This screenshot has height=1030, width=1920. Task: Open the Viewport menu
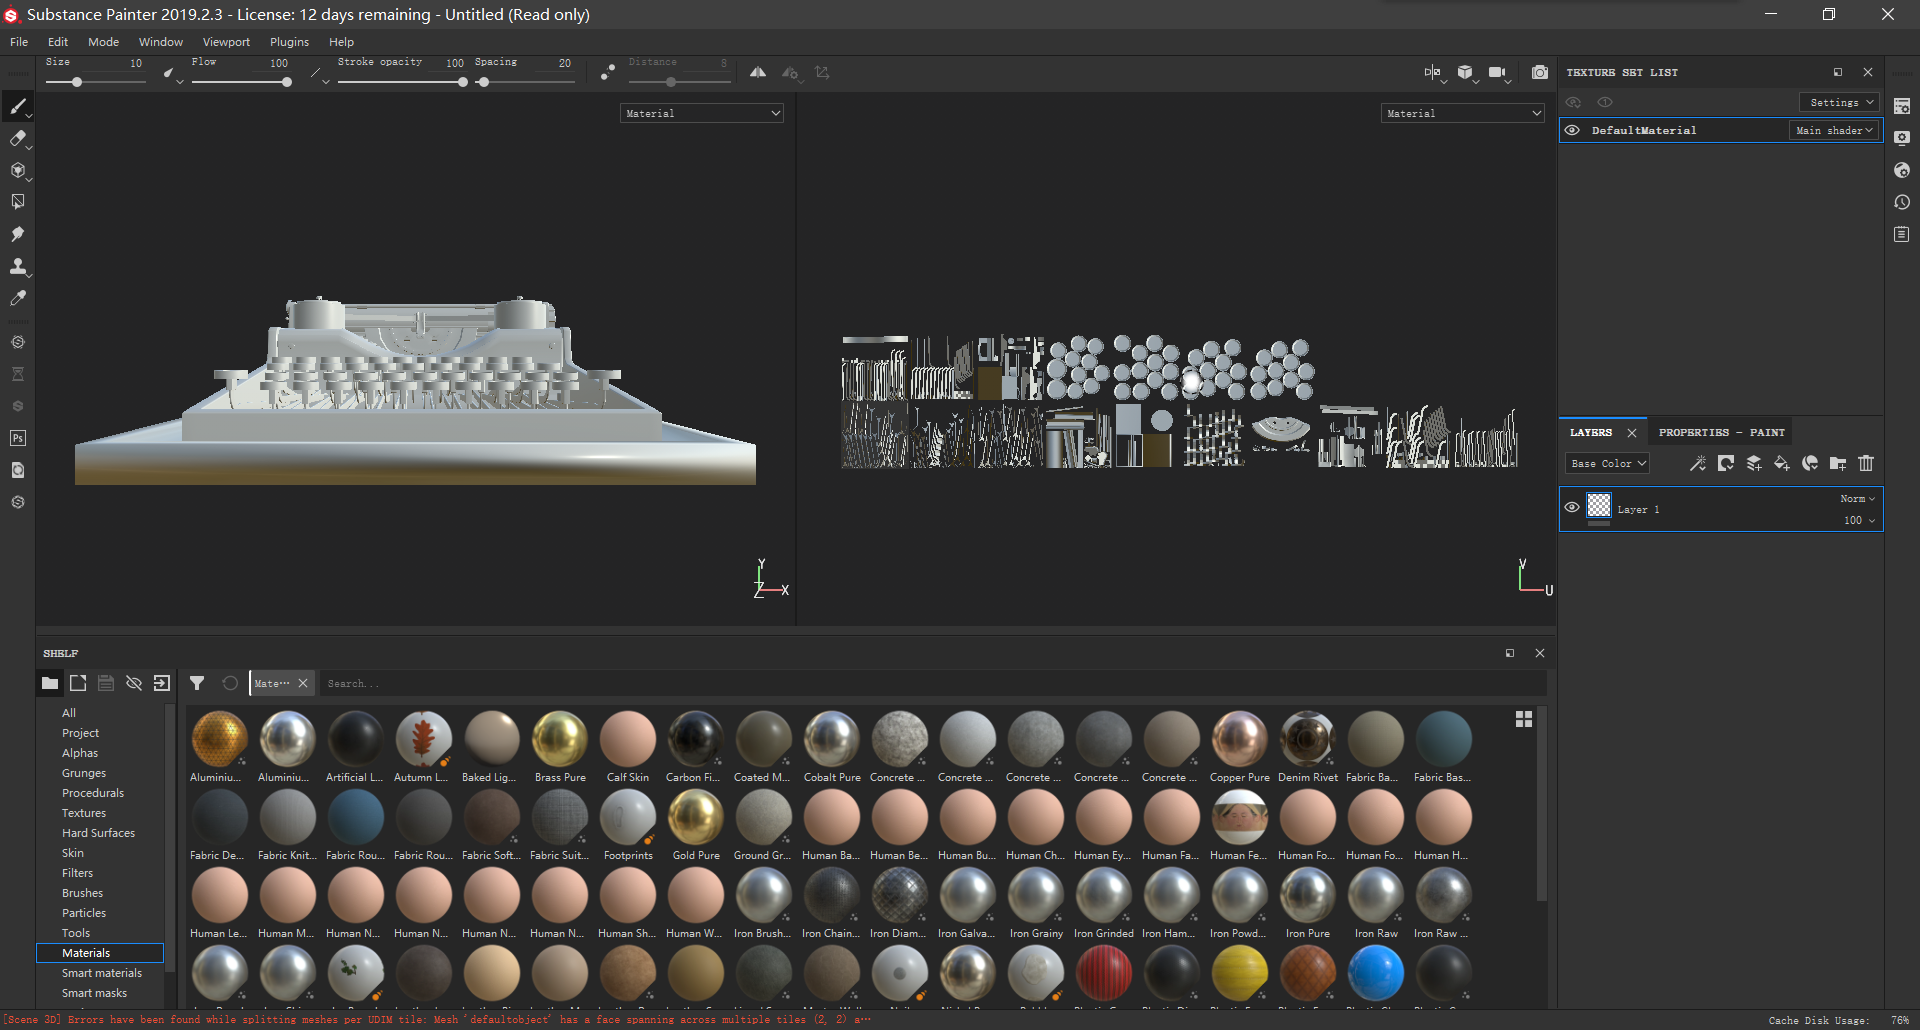(226, 41)
